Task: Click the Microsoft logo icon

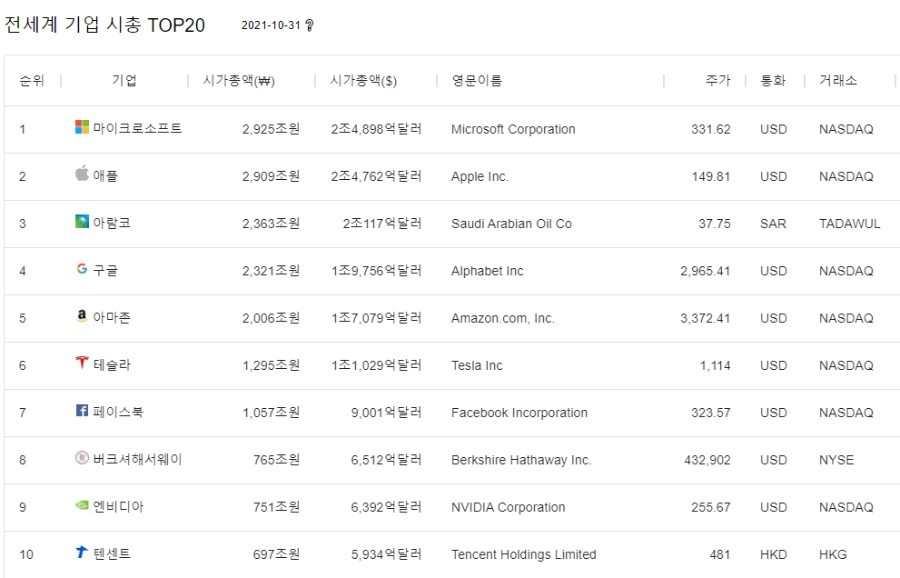Action: click(82, 127)
